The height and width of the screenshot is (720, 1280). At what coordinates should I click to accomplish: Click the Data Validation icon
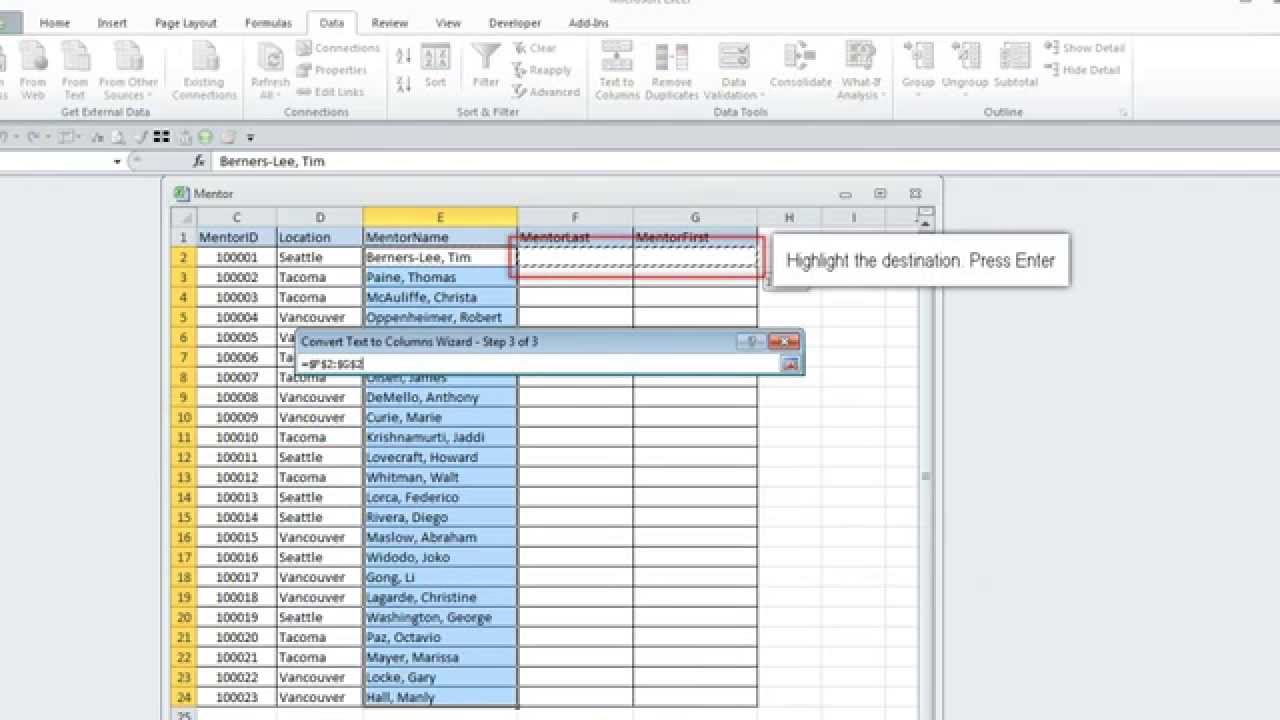[x=734, y=58]
